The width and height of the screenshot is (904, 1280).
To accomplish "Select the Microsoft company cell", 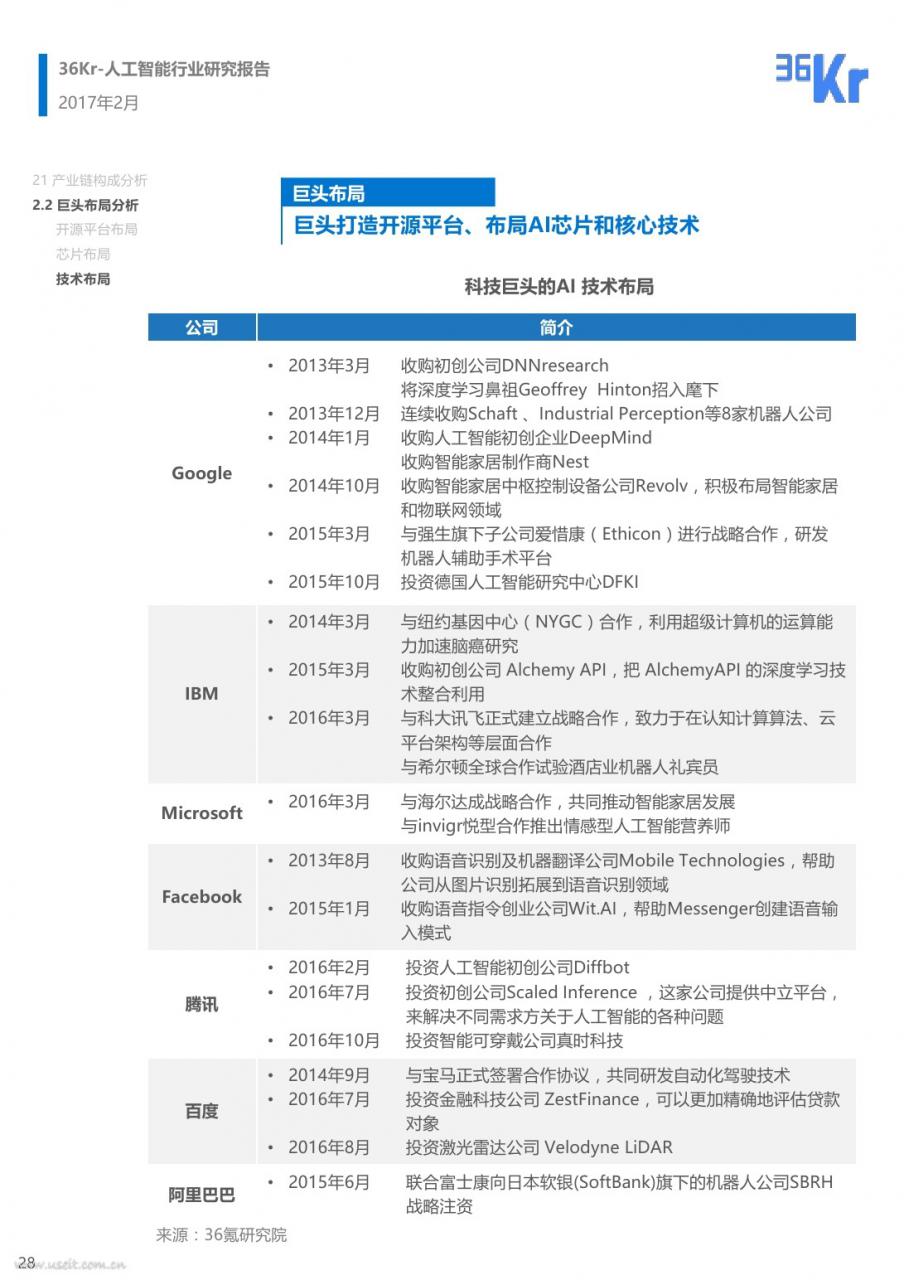I will pos(202,813).
